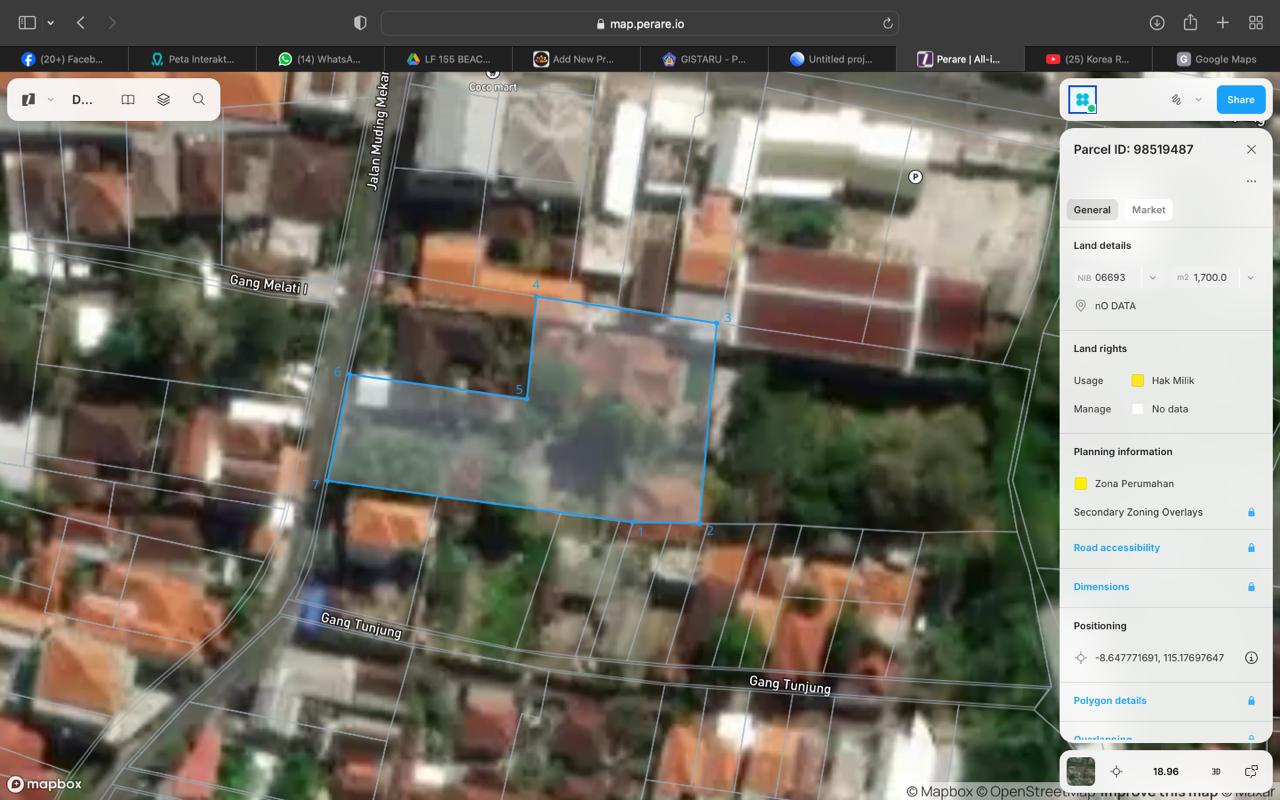Click the locate-me crosshair in bottom bar
The height and width of the screenshot is (800, 1280).
1117,772
